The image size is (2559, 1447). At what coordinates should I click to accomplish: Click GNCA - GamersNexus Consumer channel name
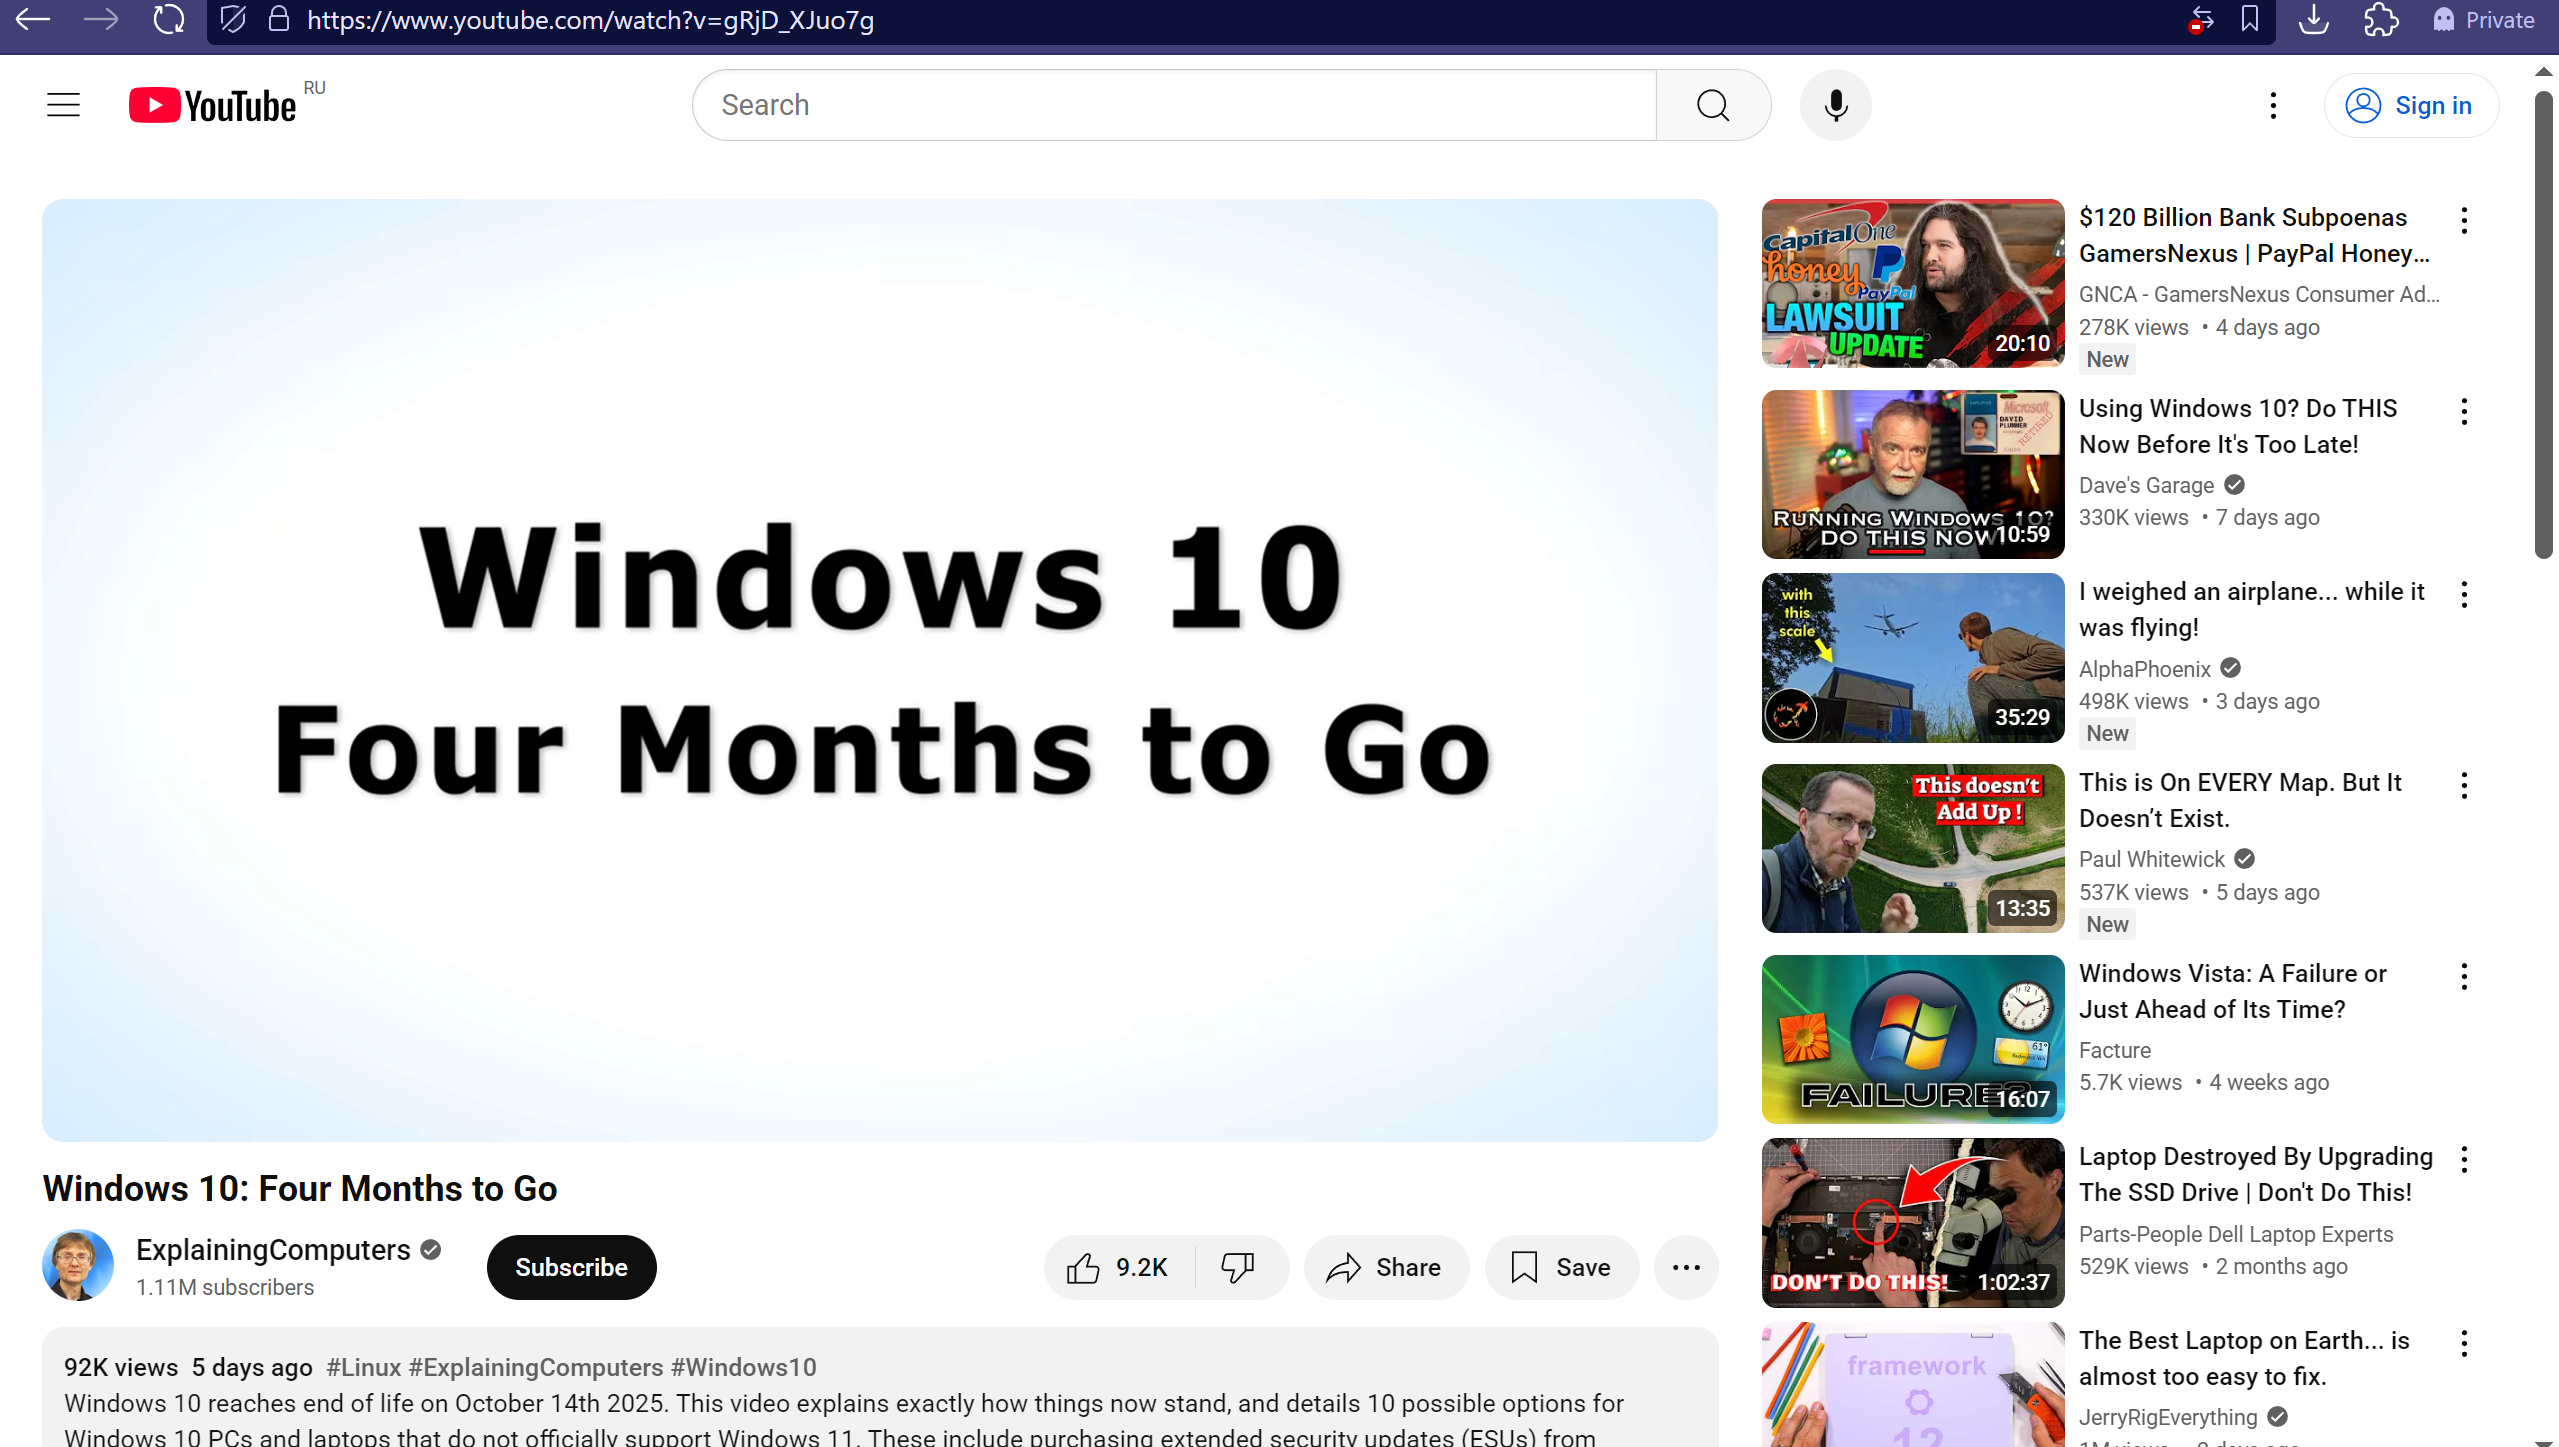click(2259, 294)
